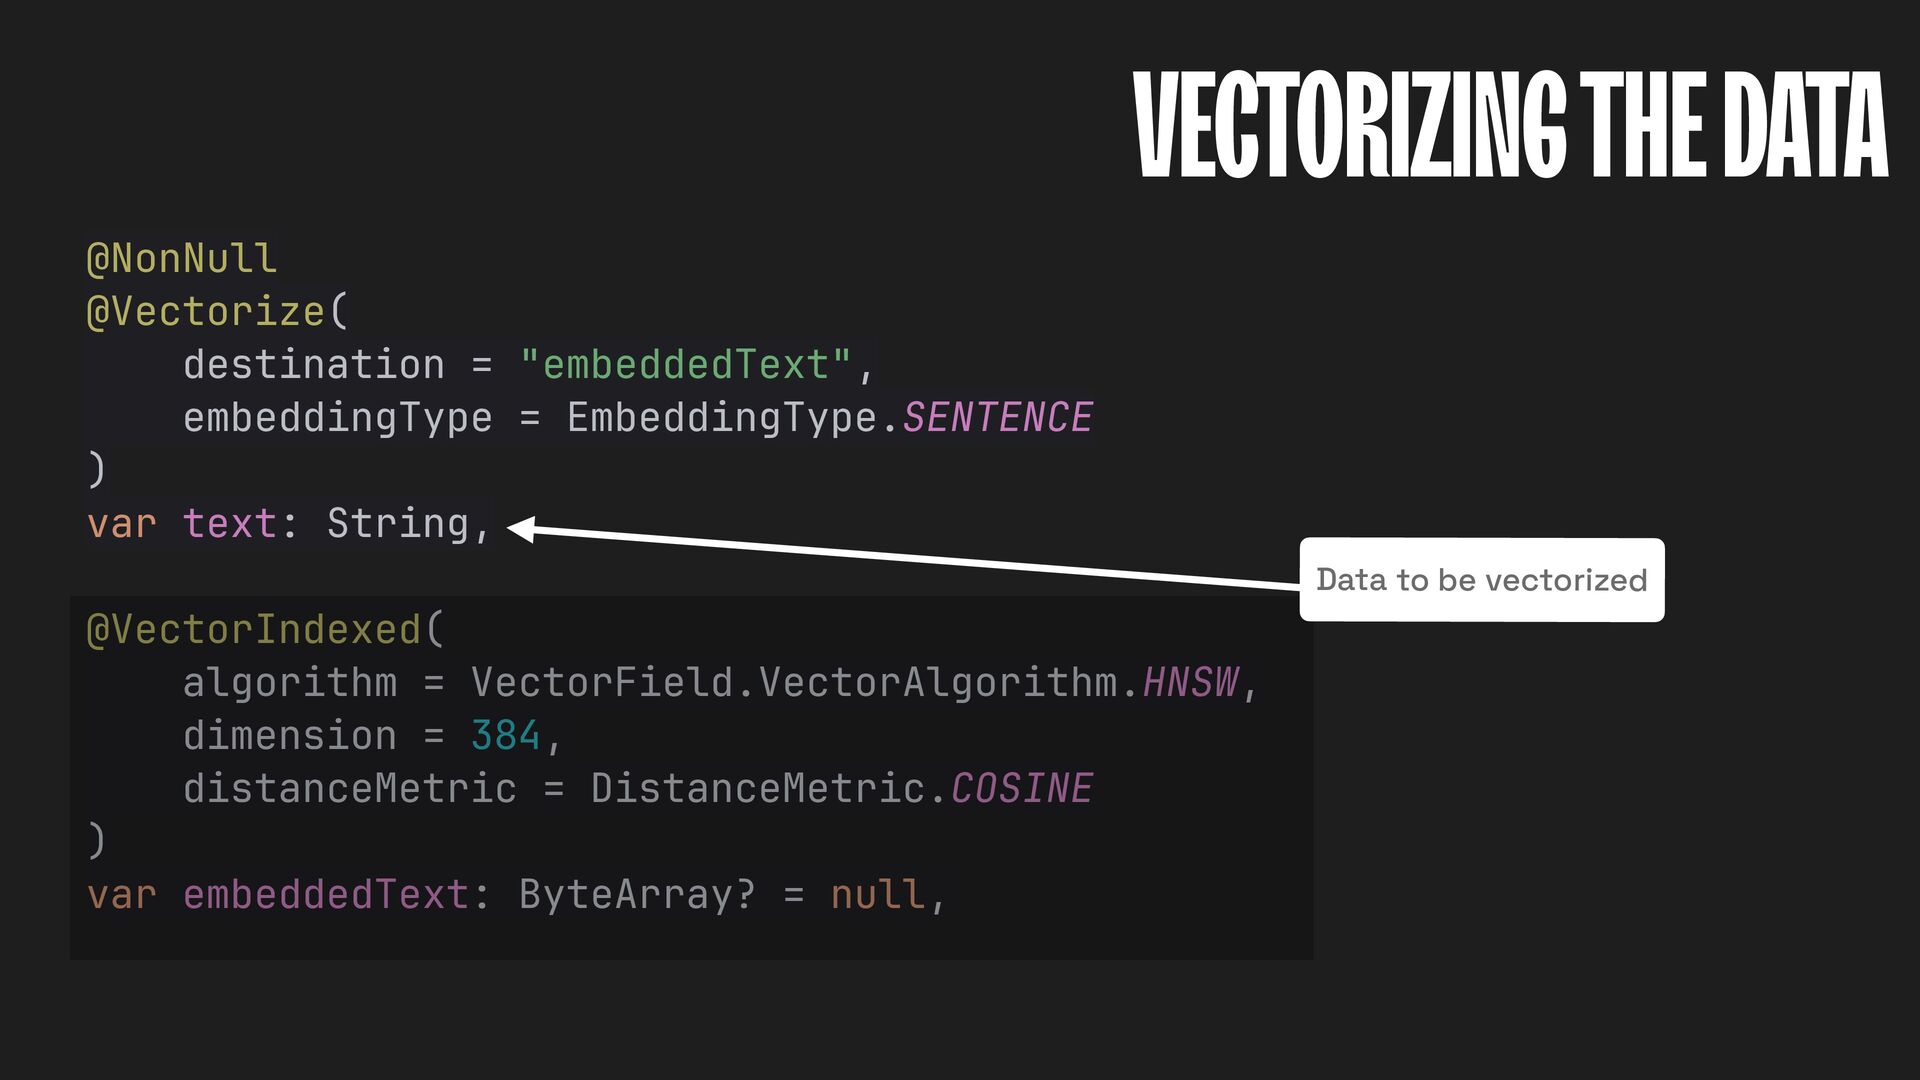Click the null default value

[x=877, y=895]
